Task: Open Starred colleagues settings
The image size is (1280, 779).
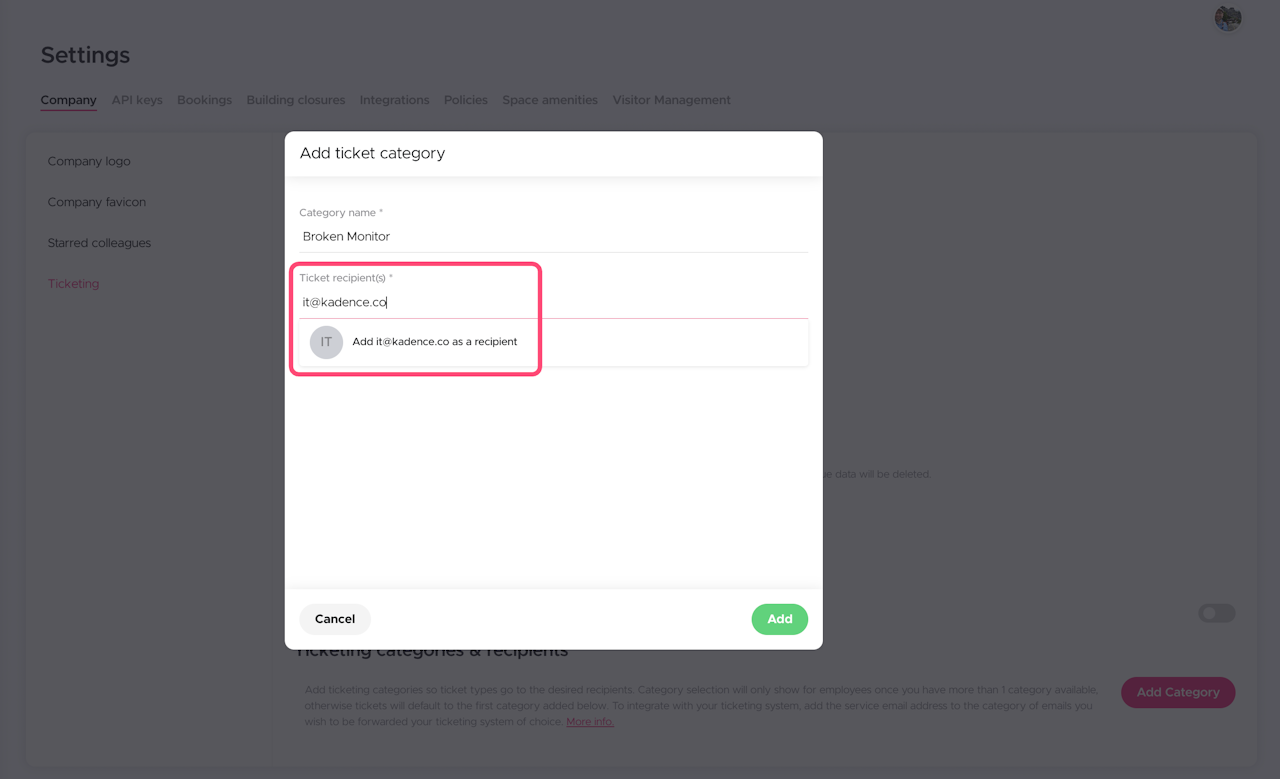Action: pyautogui.click(x=99, y=243)
